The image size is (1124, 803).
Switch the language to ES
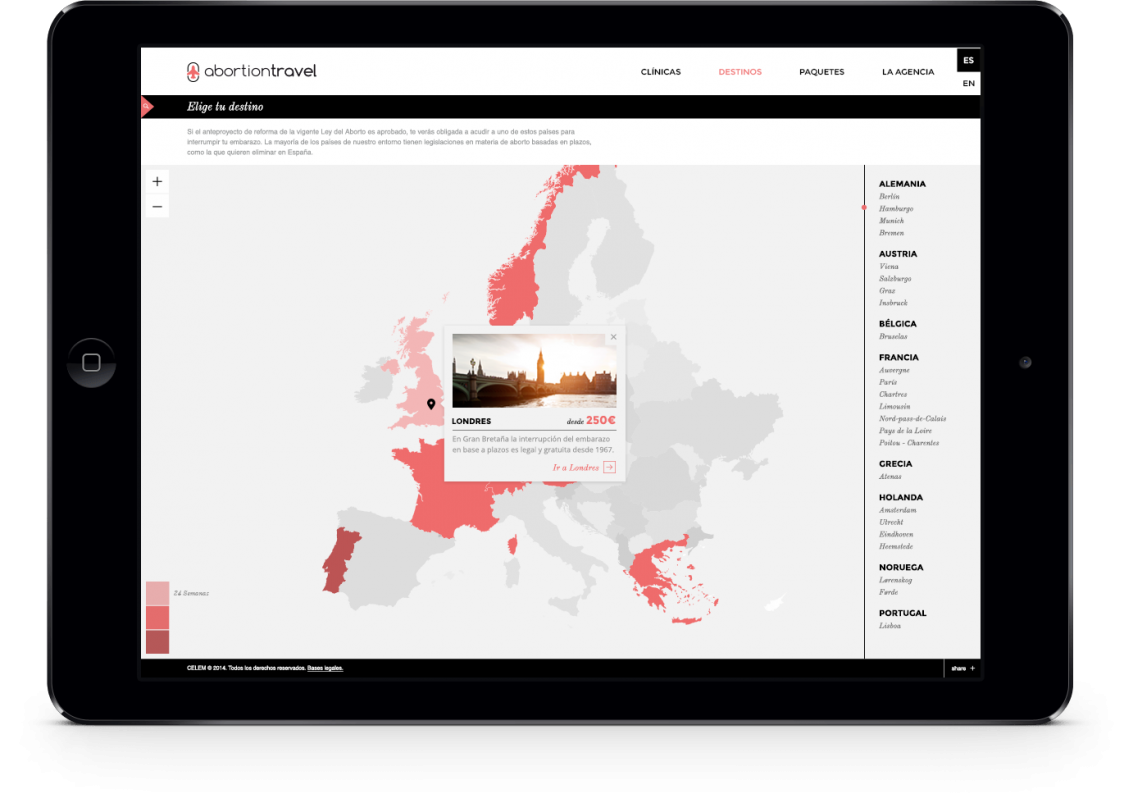968,60
